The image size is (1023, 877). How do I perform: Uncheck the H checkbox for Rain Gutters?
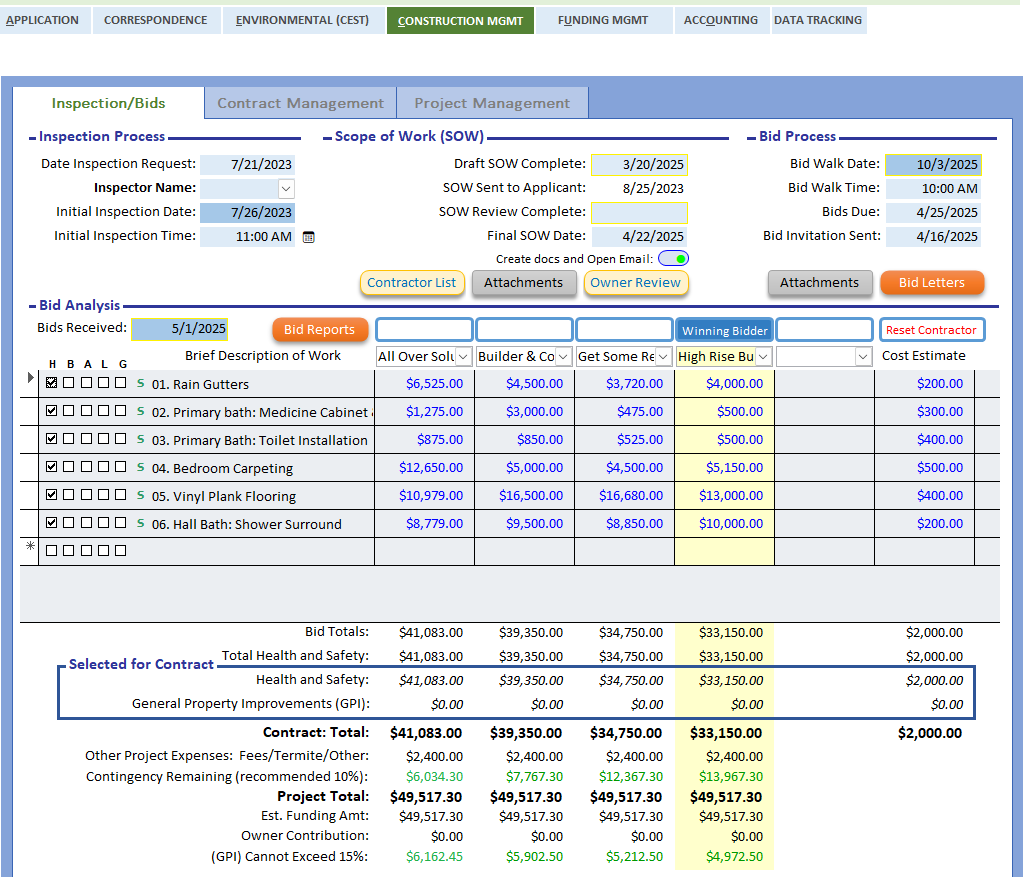click(x=52, y=383)
